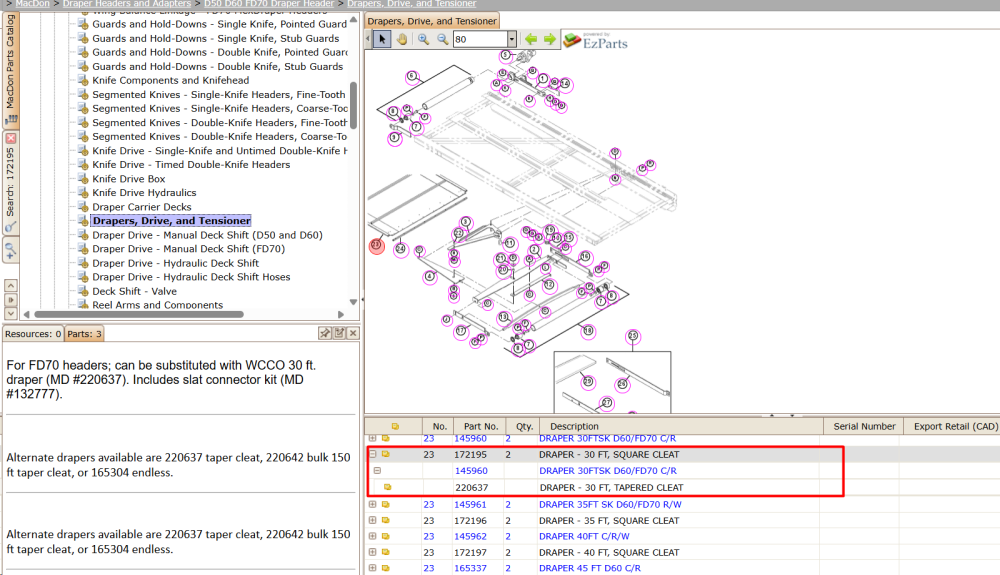The height and width of the screenshot is (575, 1000).
Task: Click the highlighted red callout 23 in diagram
Action: (376, 245)
